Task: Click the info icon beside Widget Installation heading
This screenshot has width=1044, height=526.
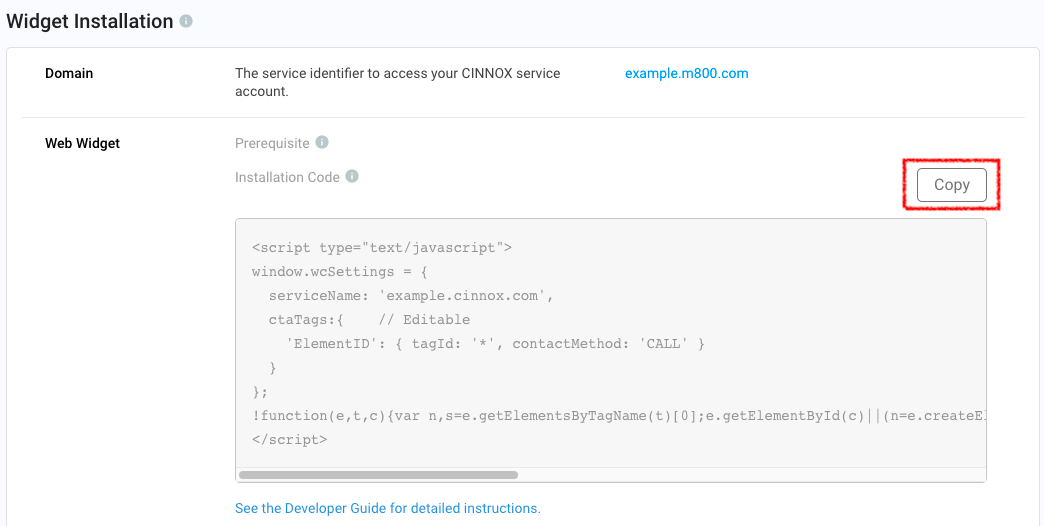Action: point(186,21)
